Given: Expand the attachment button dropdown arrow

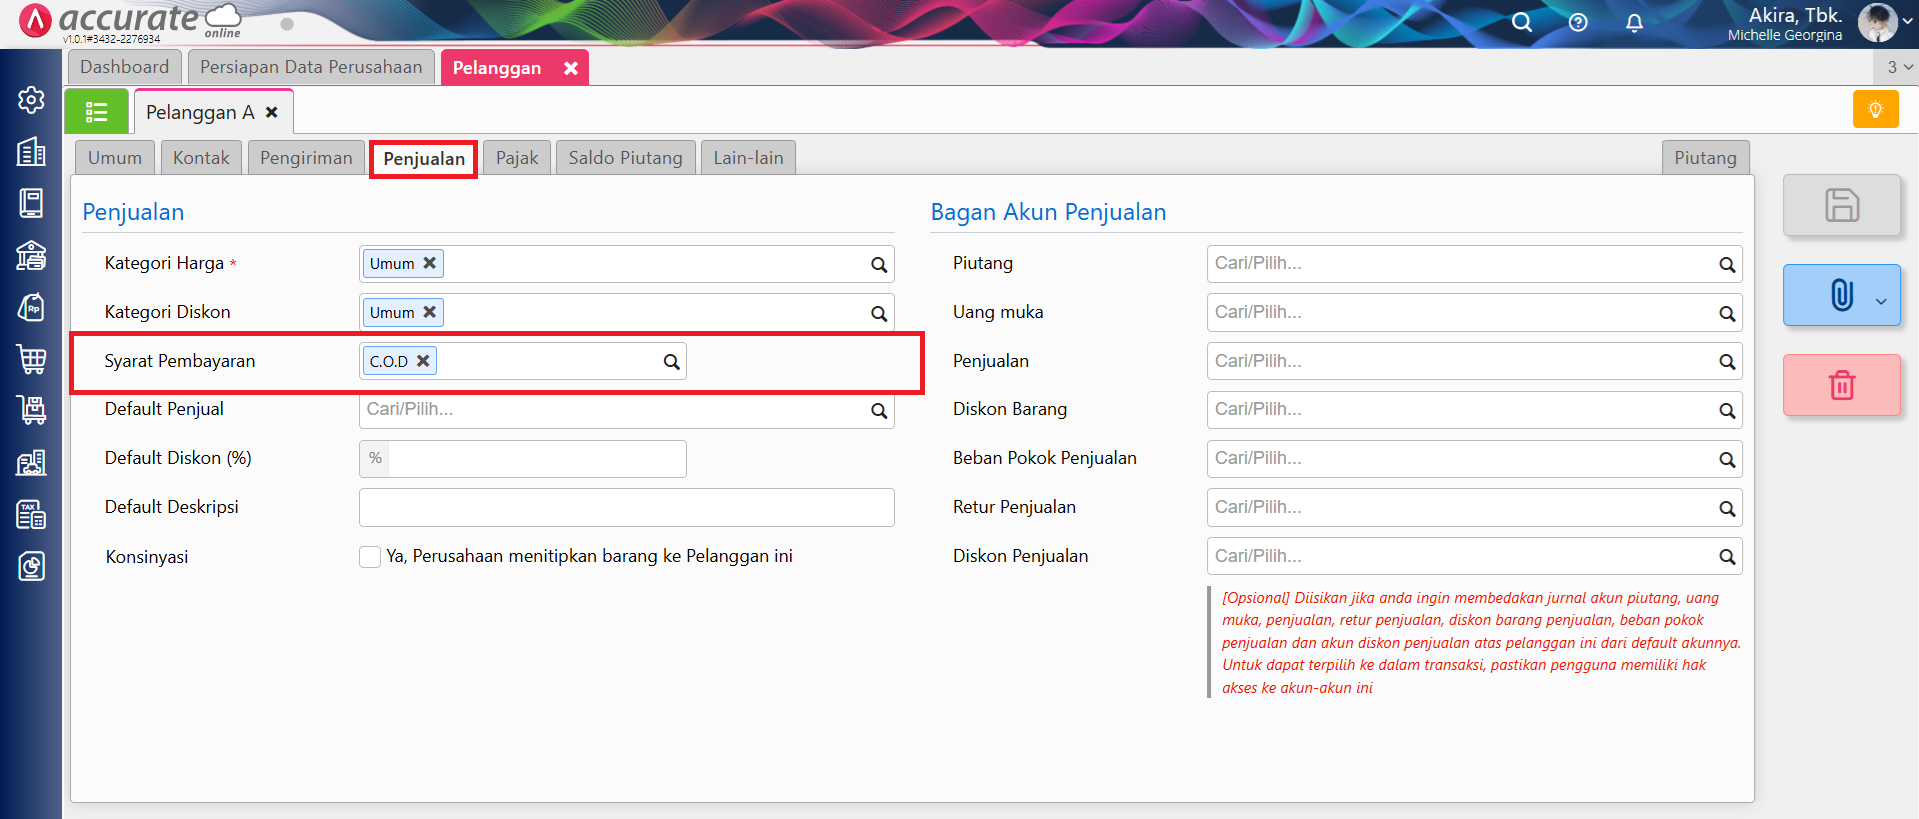Looking at the screenshot, I should click(1881, 301).
